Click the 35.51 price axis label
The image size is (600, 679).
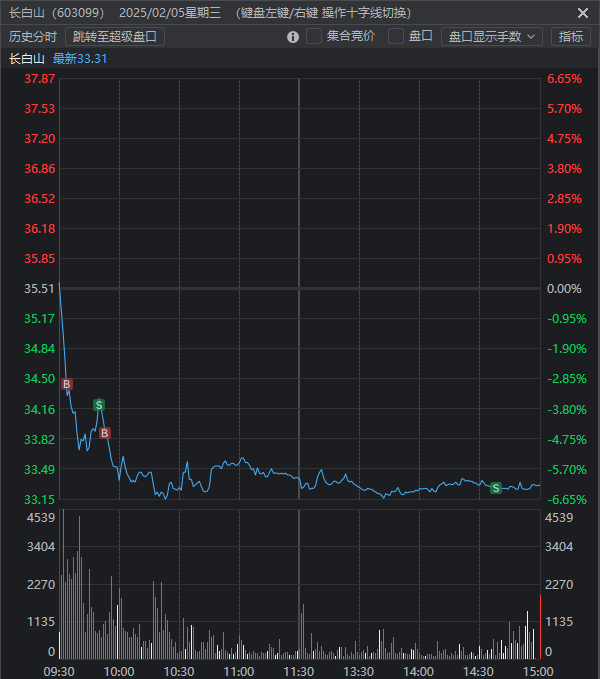point(40,289)
